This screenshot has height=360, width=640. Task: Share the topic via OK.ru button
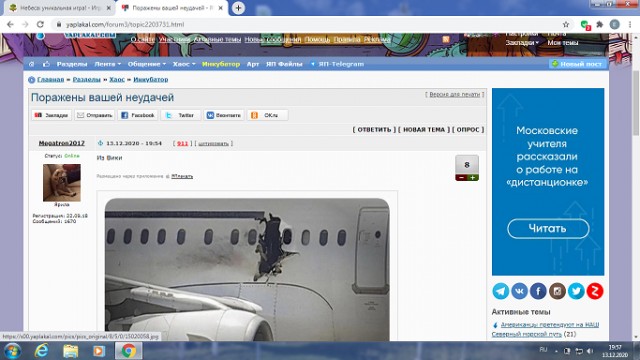pos(267,116)
